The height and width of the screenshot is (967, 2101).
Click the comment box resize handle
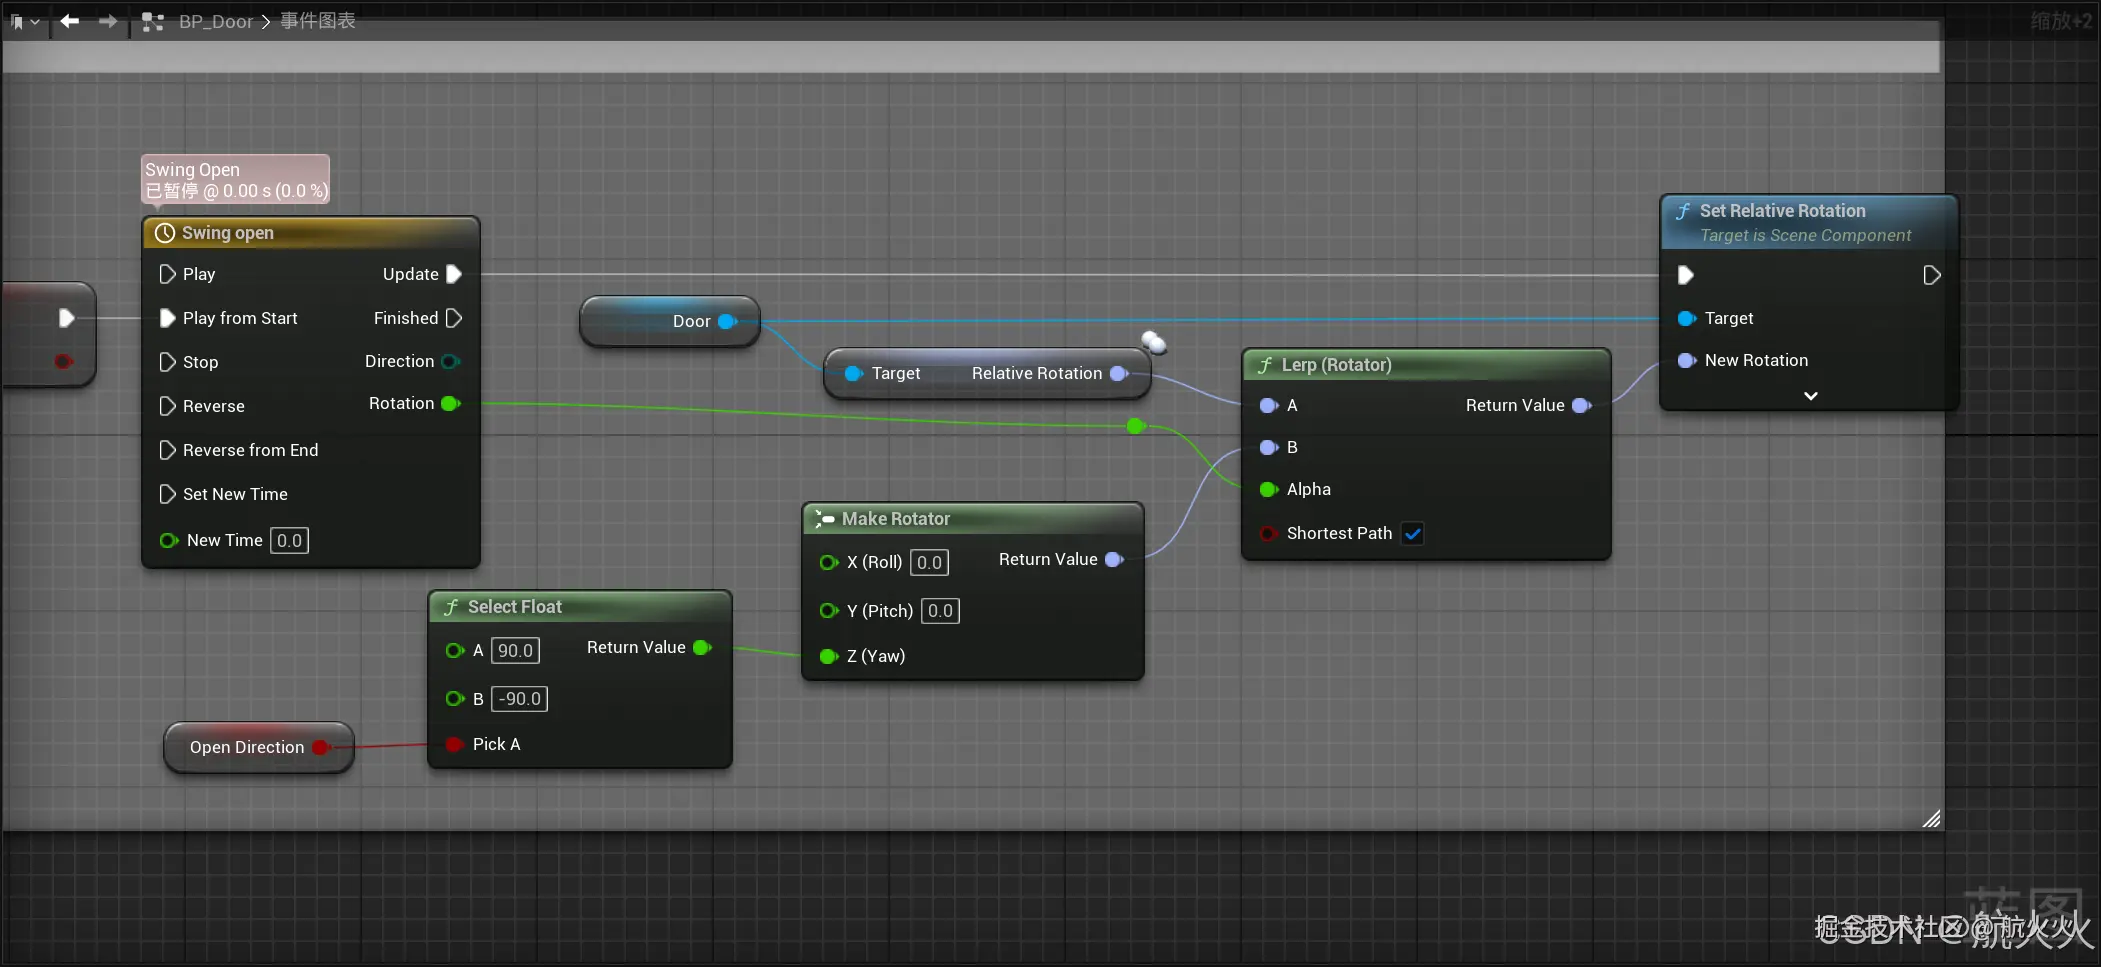click(x=1931, y=819)
